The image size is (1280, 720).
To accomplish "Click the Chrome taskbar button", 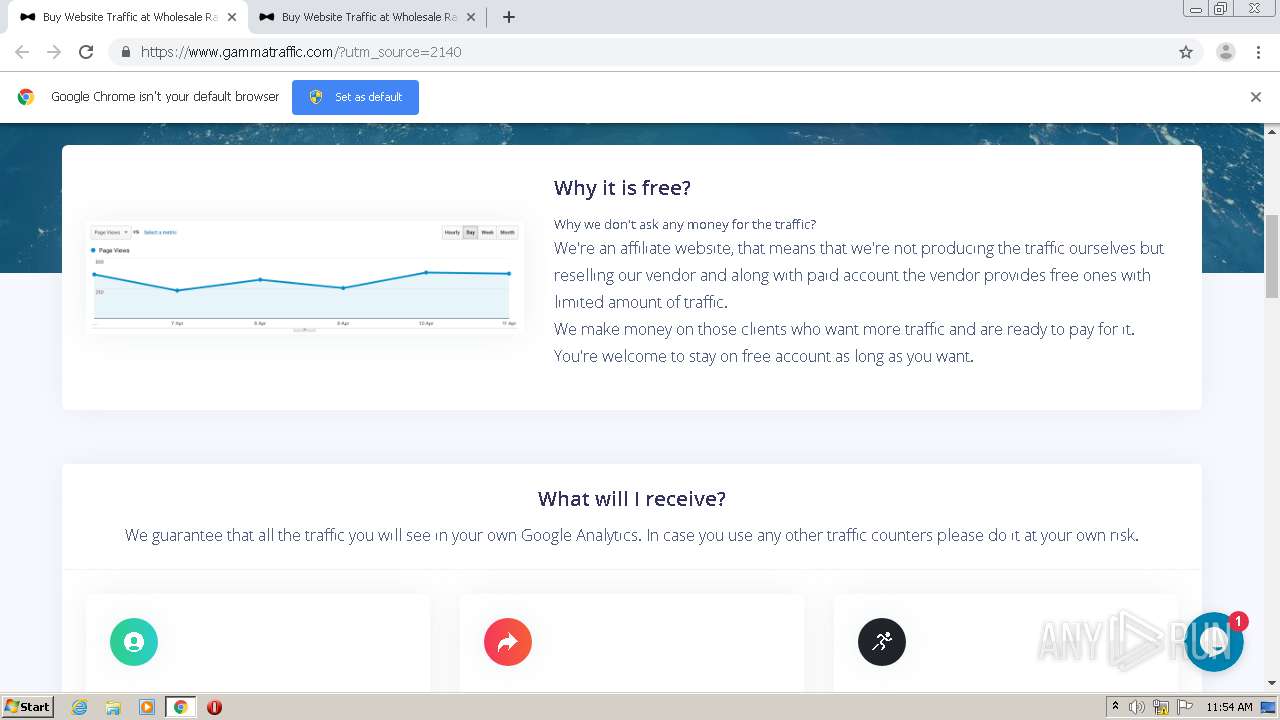I will pos(181,707).
